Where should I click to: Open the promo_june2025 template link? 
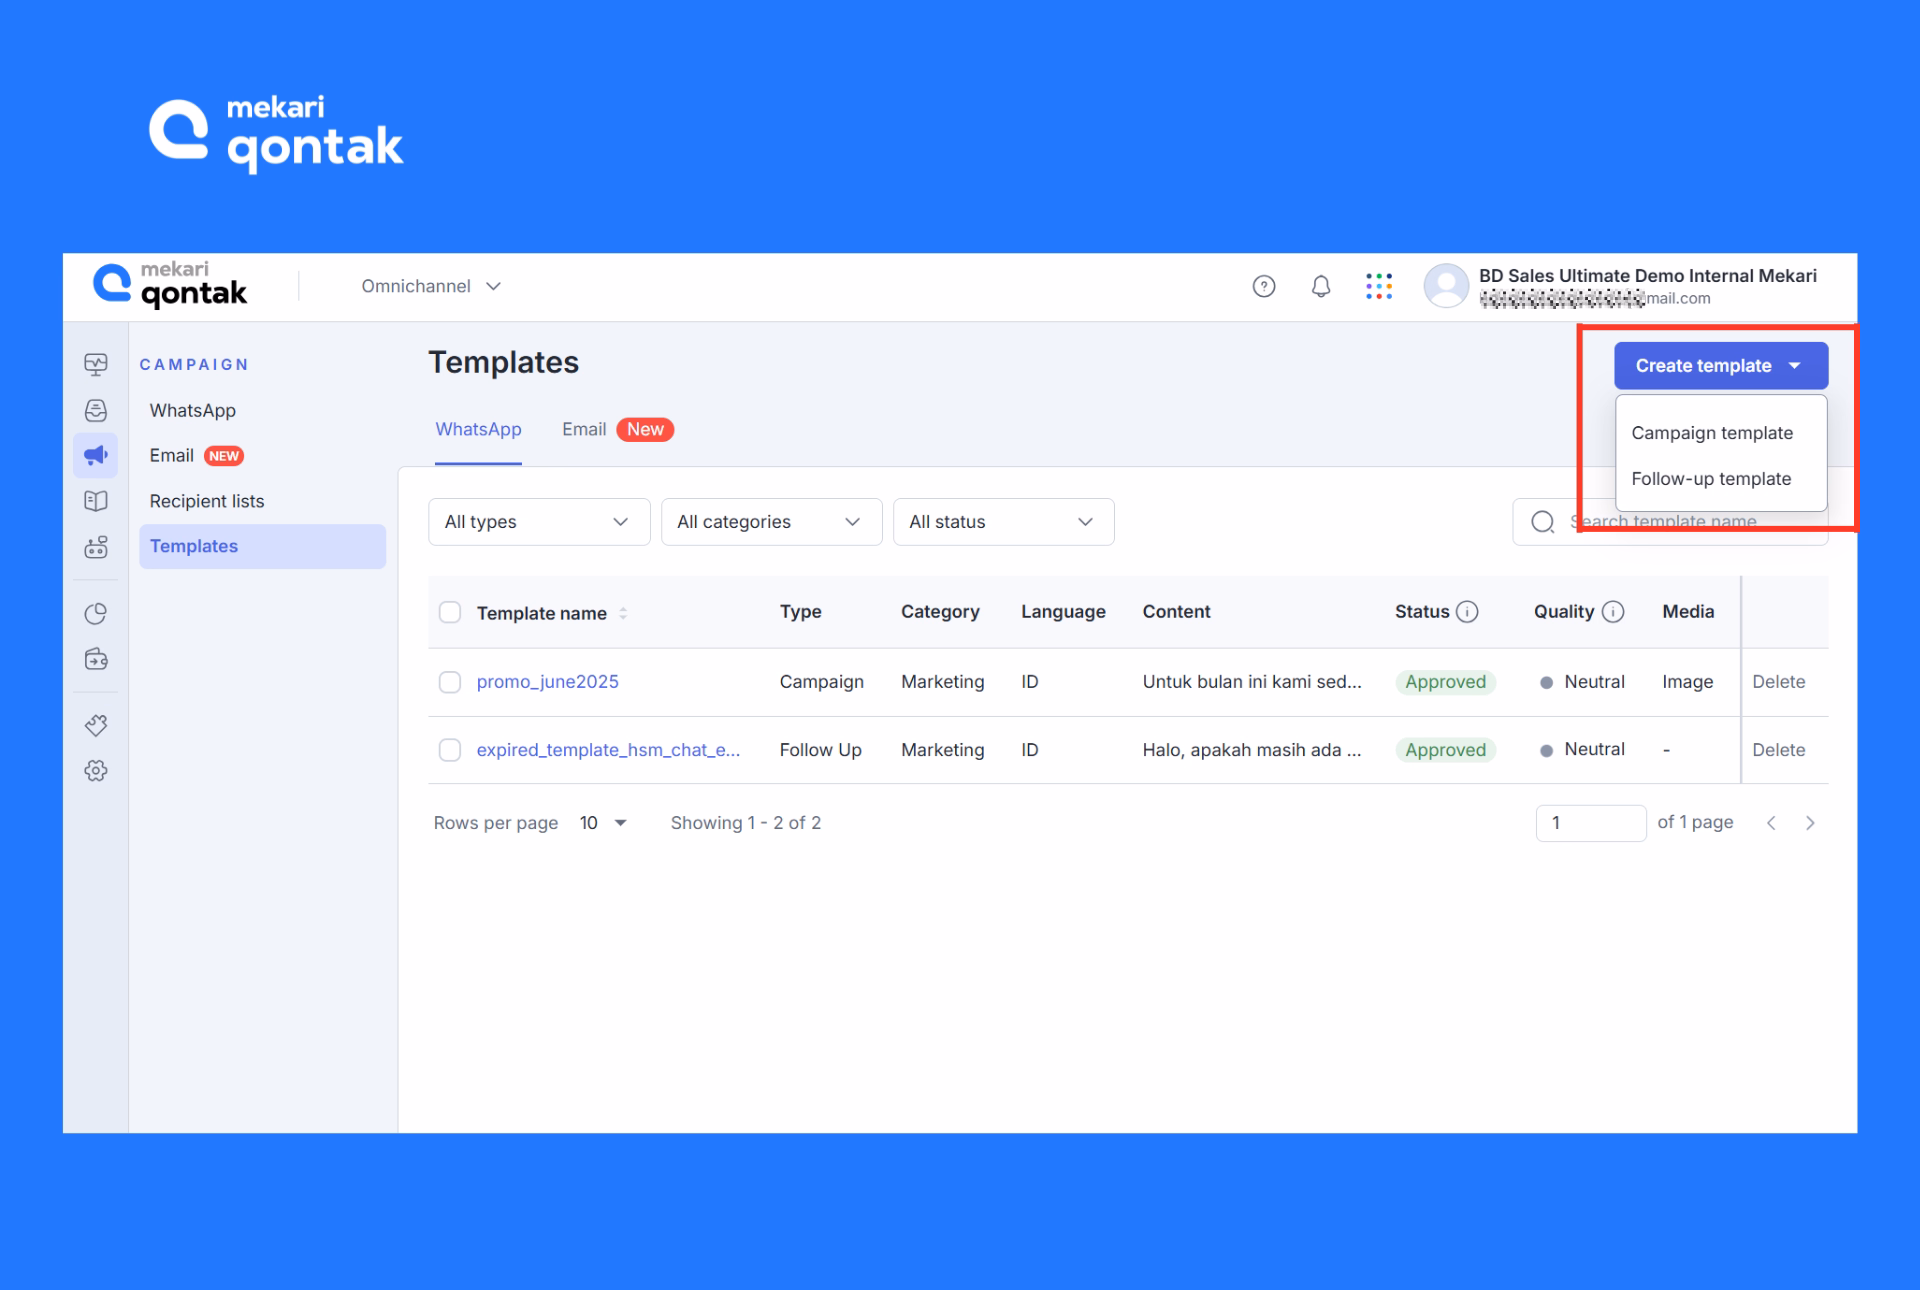pyautogui.click(x=547, y=682)
